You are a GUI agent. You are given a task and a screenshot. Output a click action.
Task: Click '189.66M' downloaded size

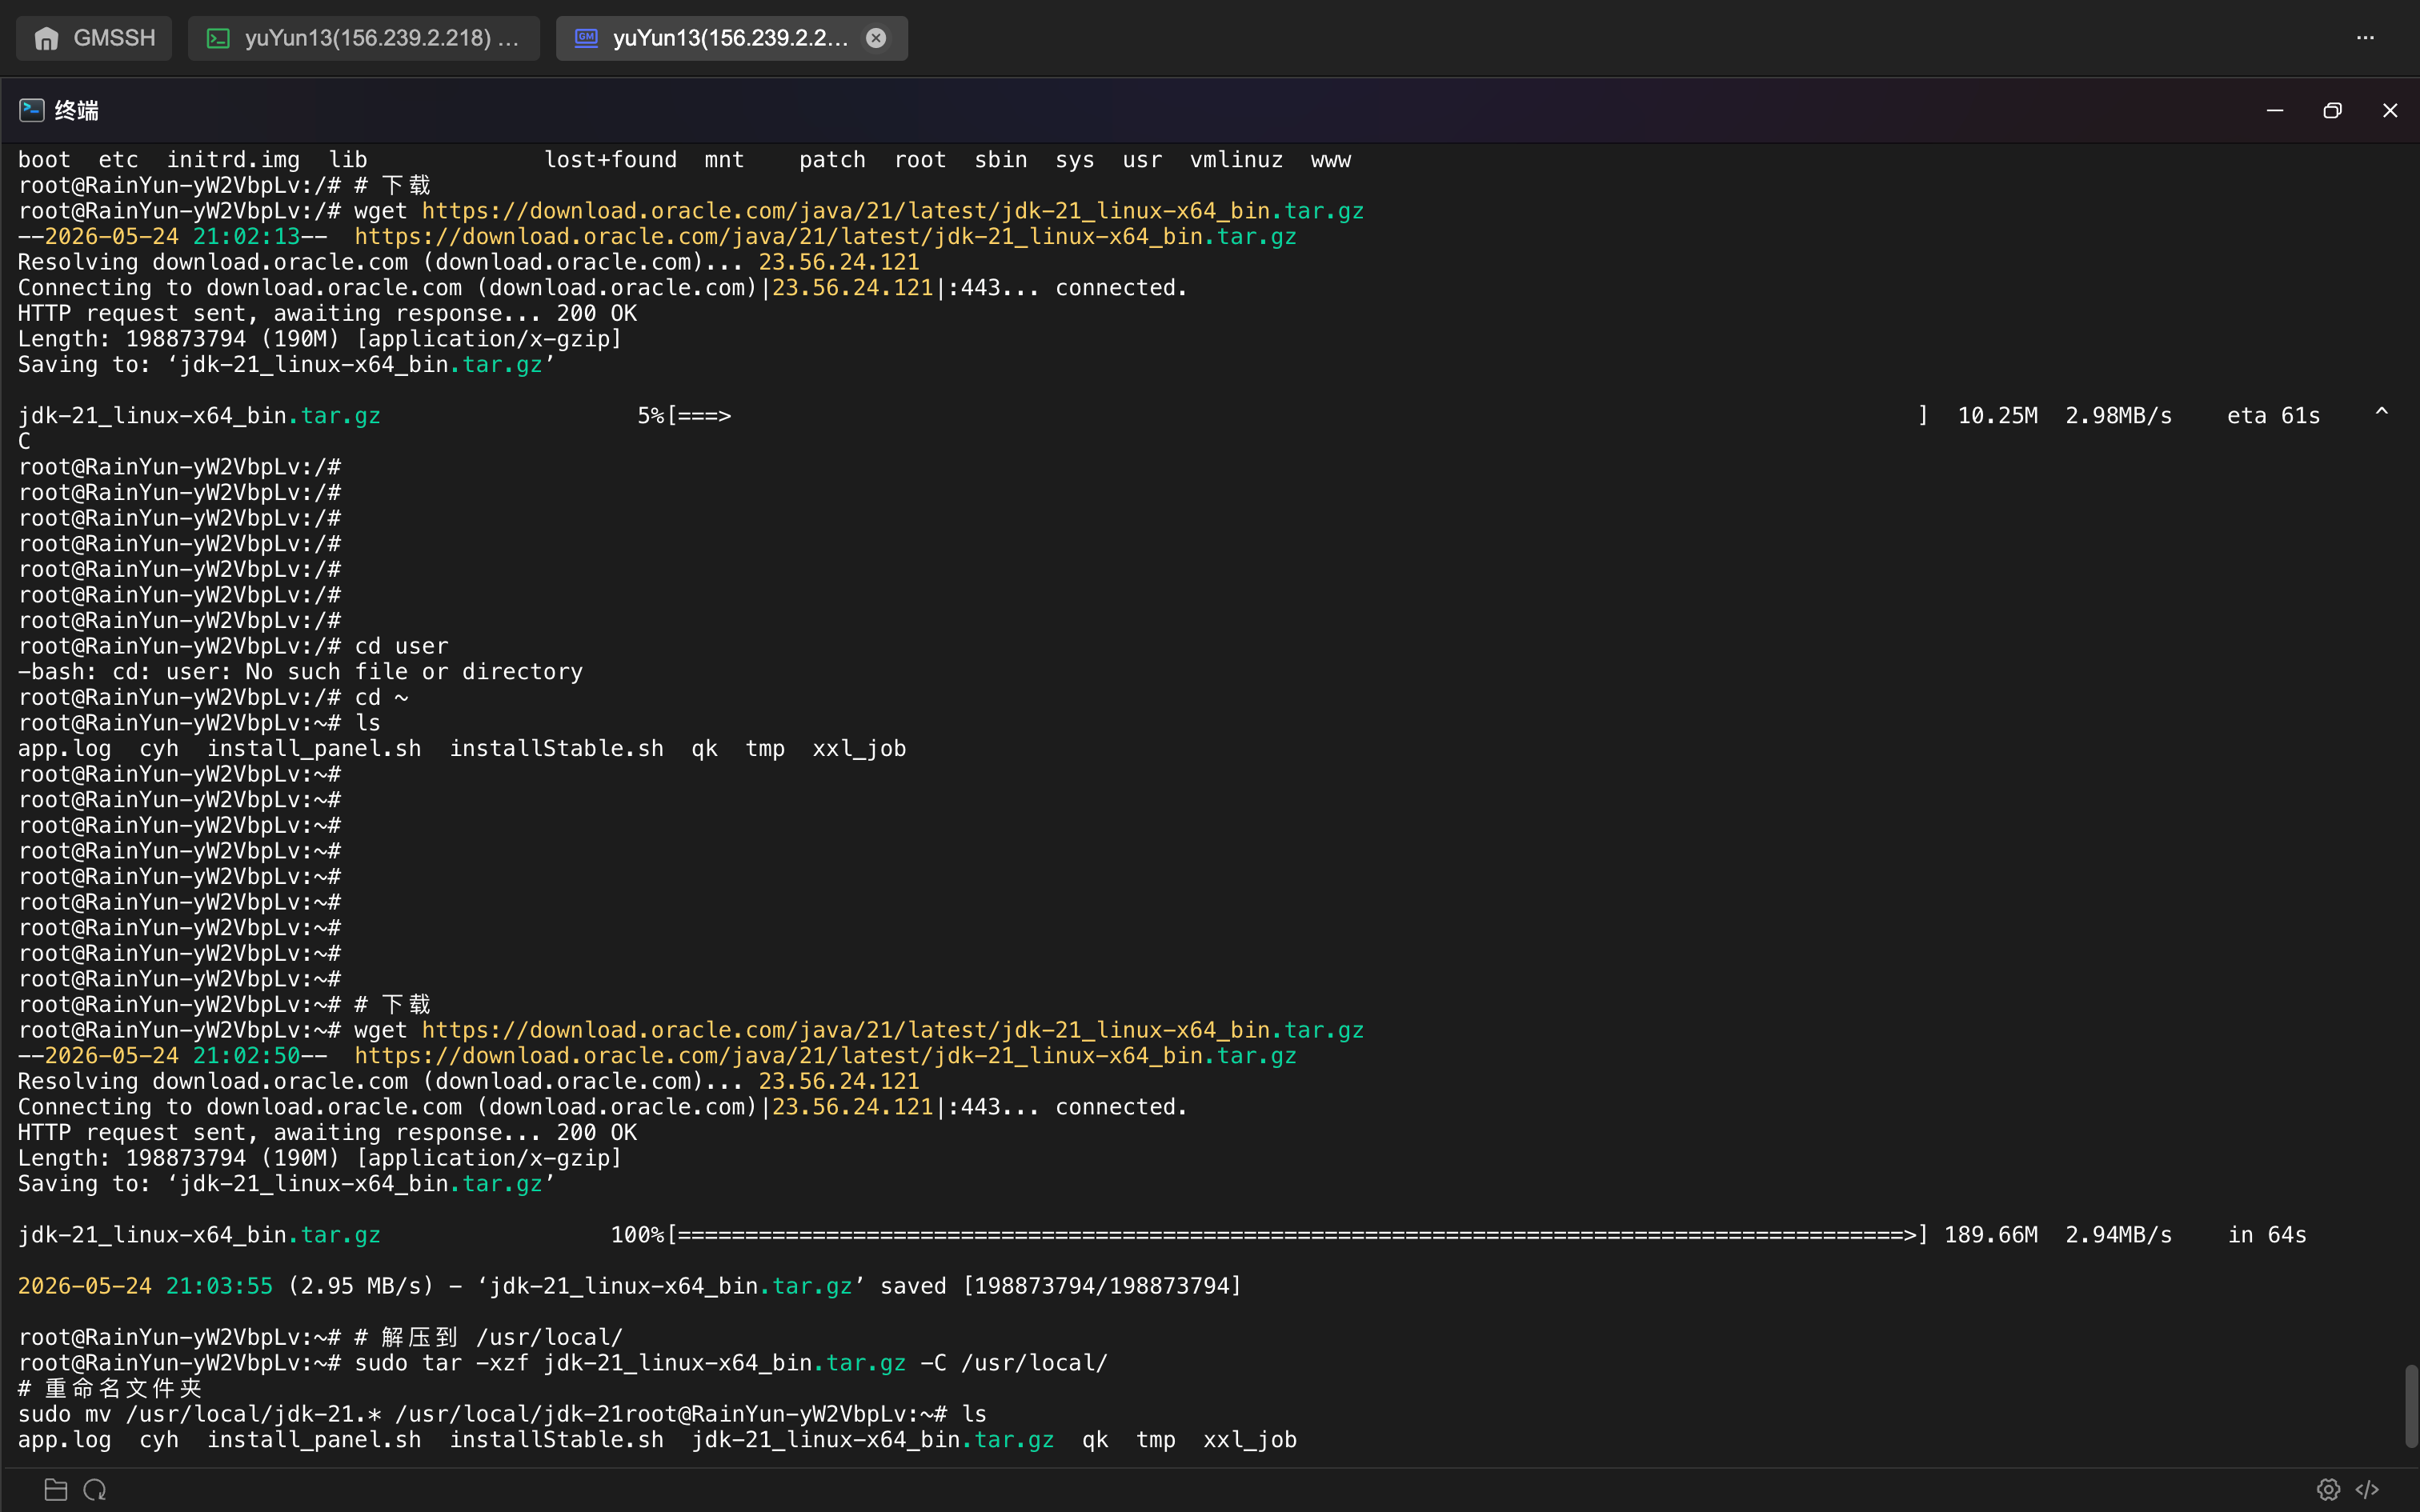[x=1991, y=1235]
